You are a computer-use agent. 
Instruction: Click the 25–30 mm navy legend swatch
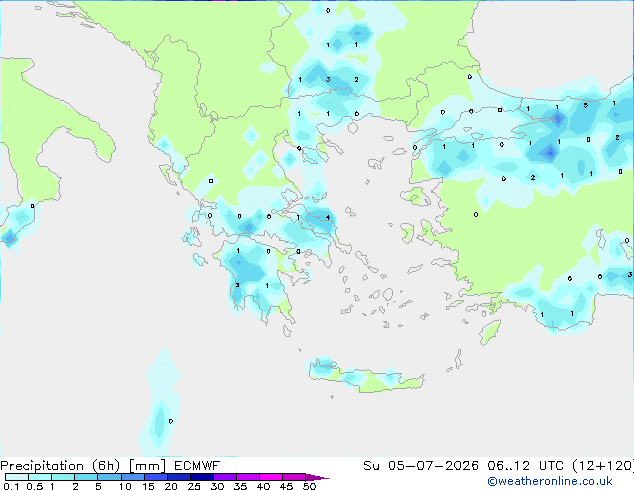[x=202, y=477]
